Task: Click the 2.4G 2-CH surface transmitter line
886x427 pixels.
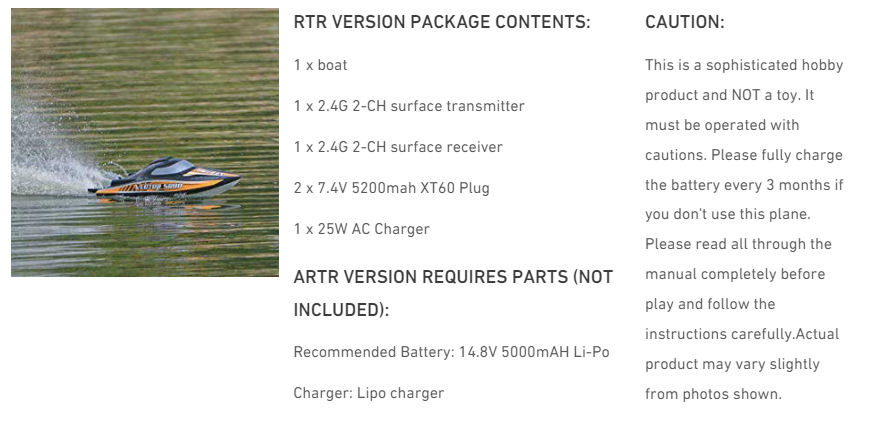Action: (409, 106)
